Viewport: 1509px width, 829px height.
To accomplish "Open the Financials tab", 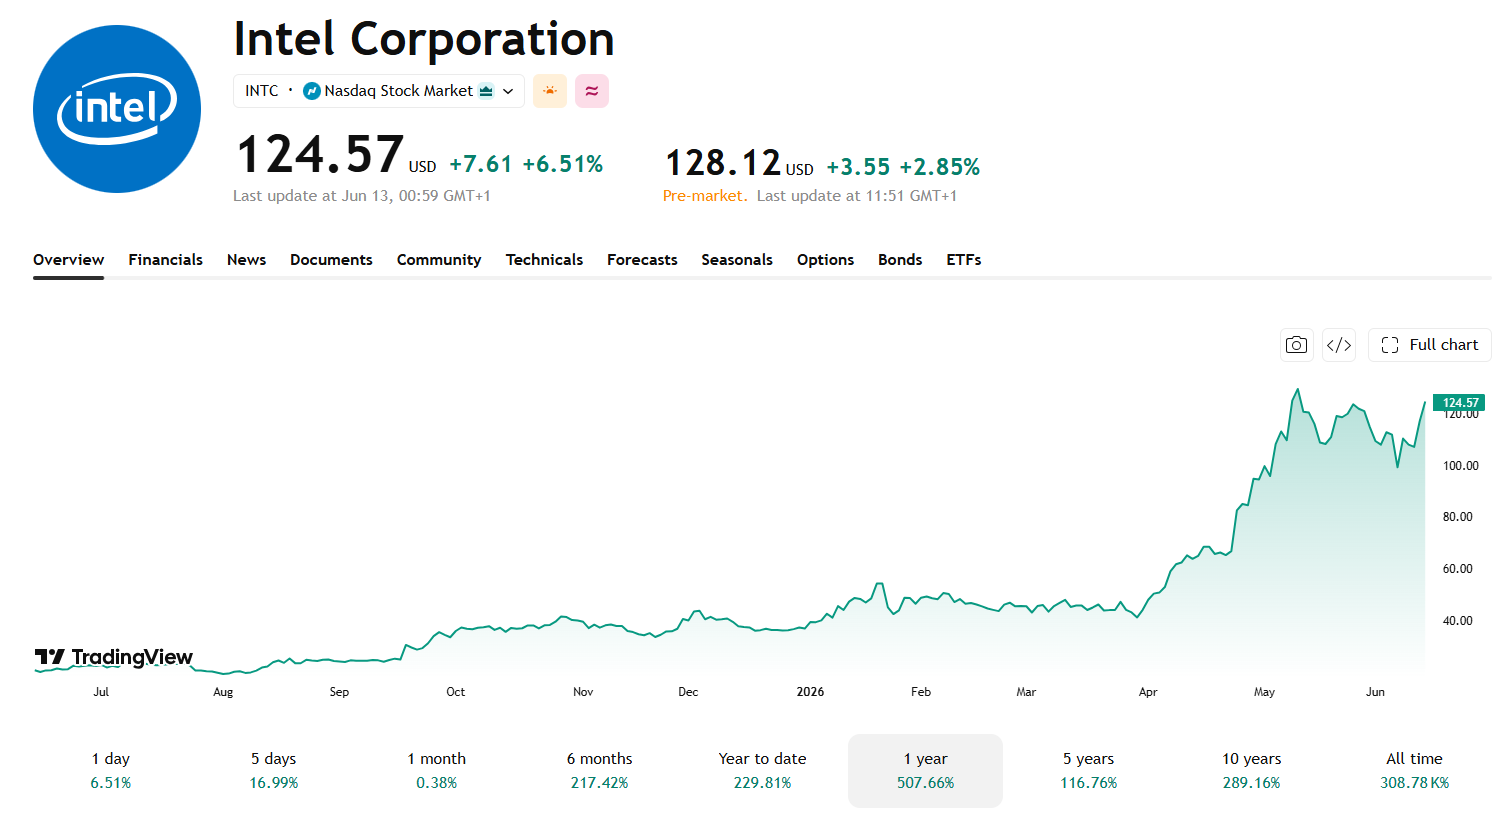I will click(x=165, y=260).
